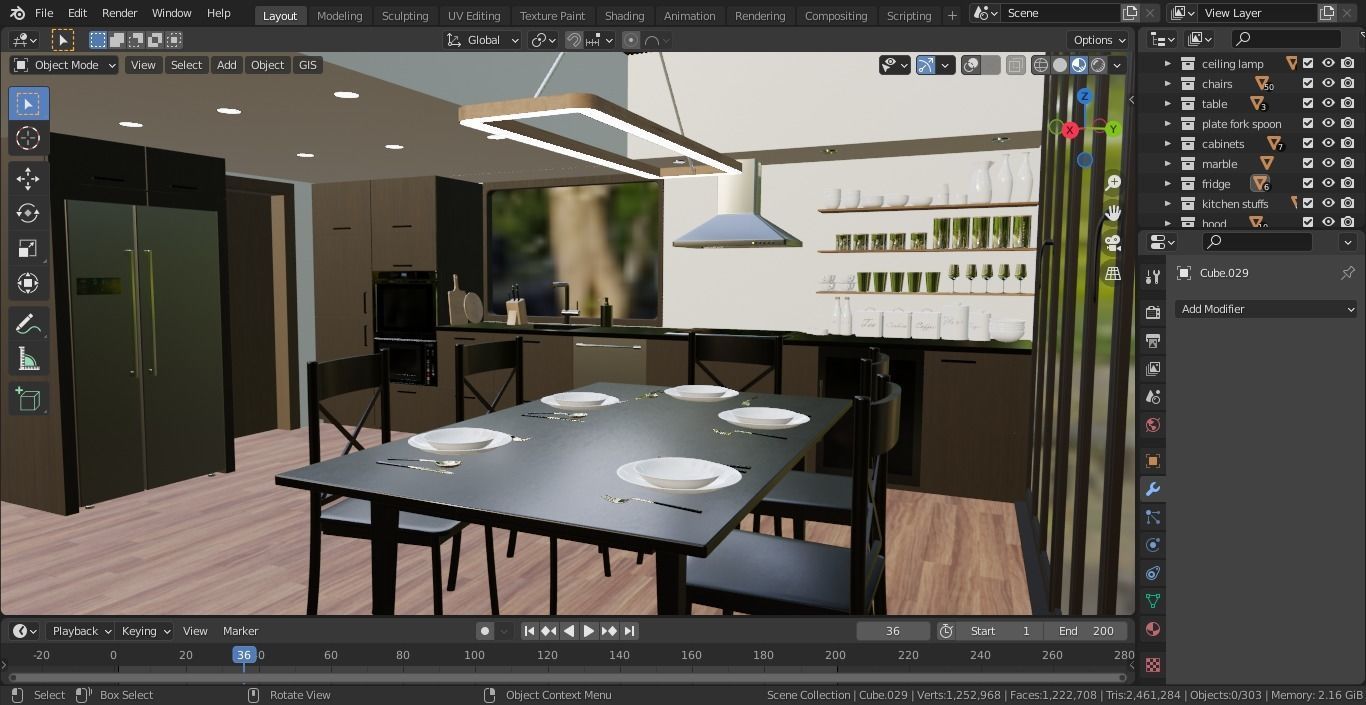Click the End frame field 200
1366x705 pixels.
[x=1086, y=631]
